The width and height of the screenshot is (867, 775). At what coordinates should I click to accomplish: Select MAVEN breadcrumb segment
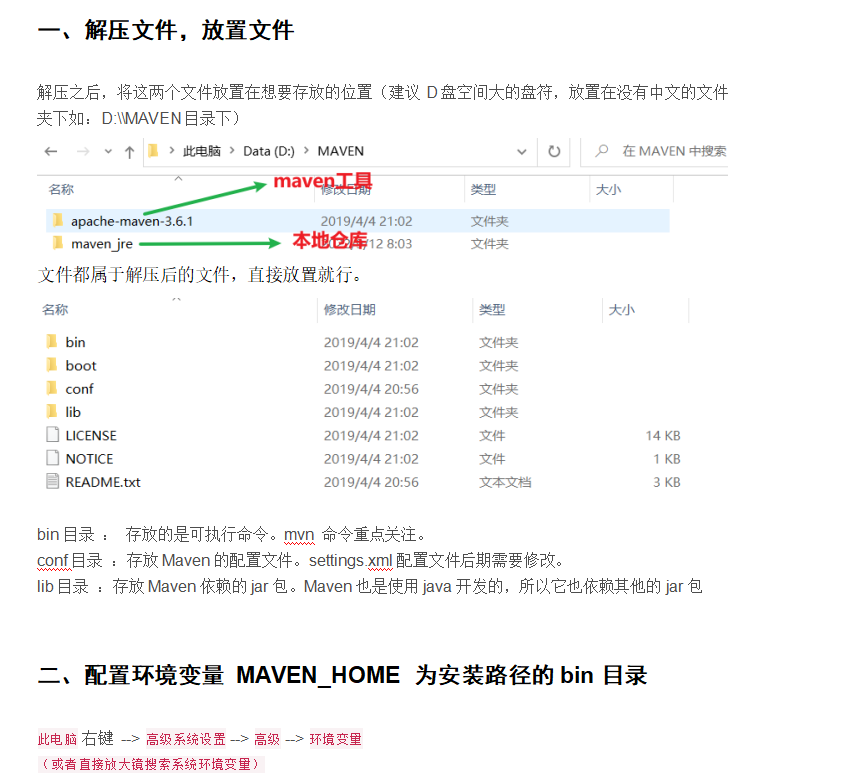(341, 151)
